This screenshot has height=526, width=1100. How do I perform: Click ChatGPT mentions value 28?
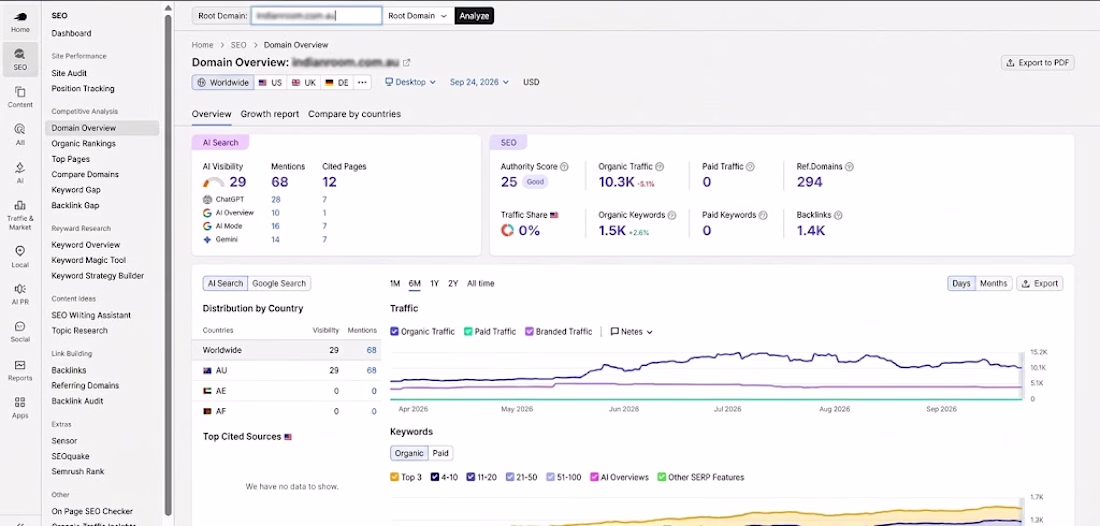[276, 199]
